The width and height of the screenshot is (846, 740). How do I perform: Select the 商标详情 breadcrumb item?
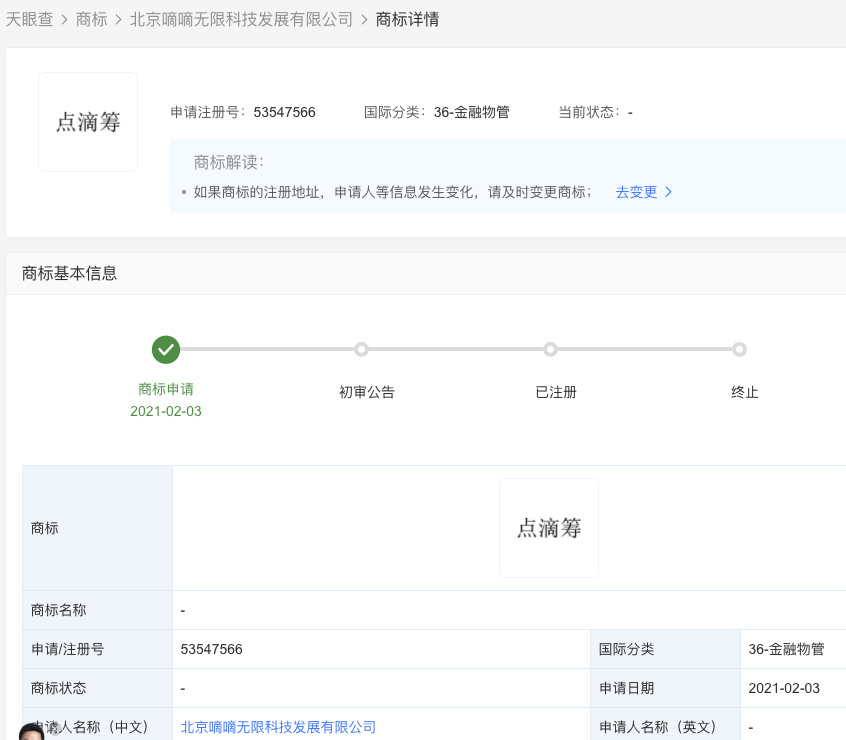(407, 20)
